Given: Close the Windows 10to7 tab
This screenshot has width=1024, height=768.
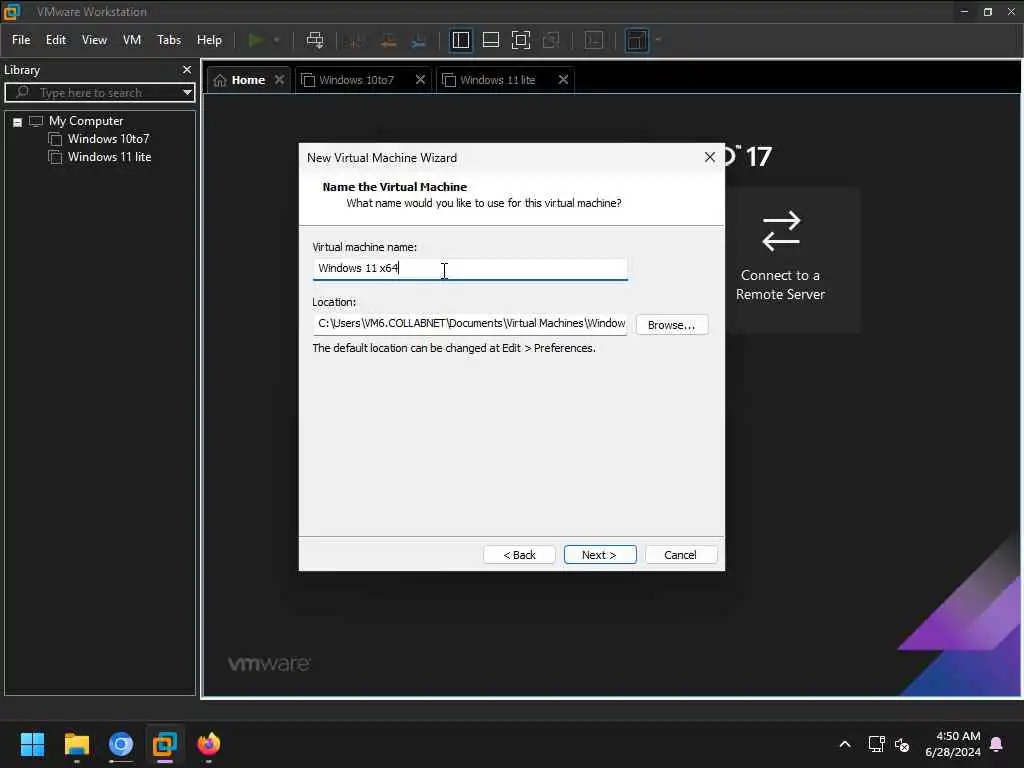Looking at the screenshot, I should (421, 80).
